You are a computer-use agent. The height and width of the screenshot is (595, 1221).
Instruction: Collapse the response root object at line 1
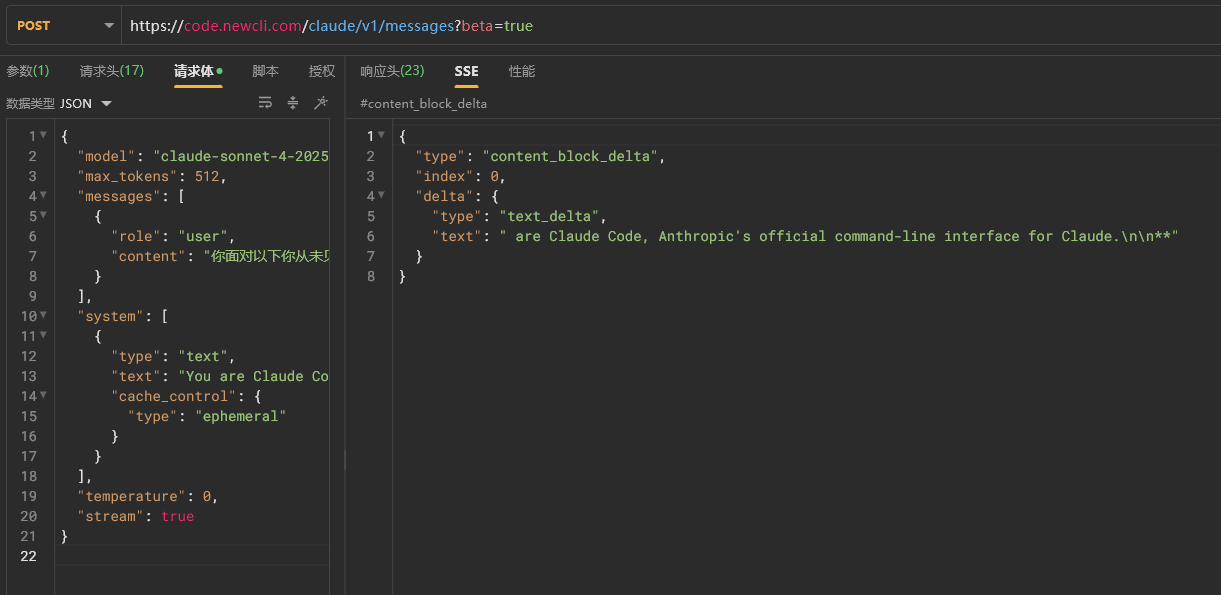tap(381, 136)
